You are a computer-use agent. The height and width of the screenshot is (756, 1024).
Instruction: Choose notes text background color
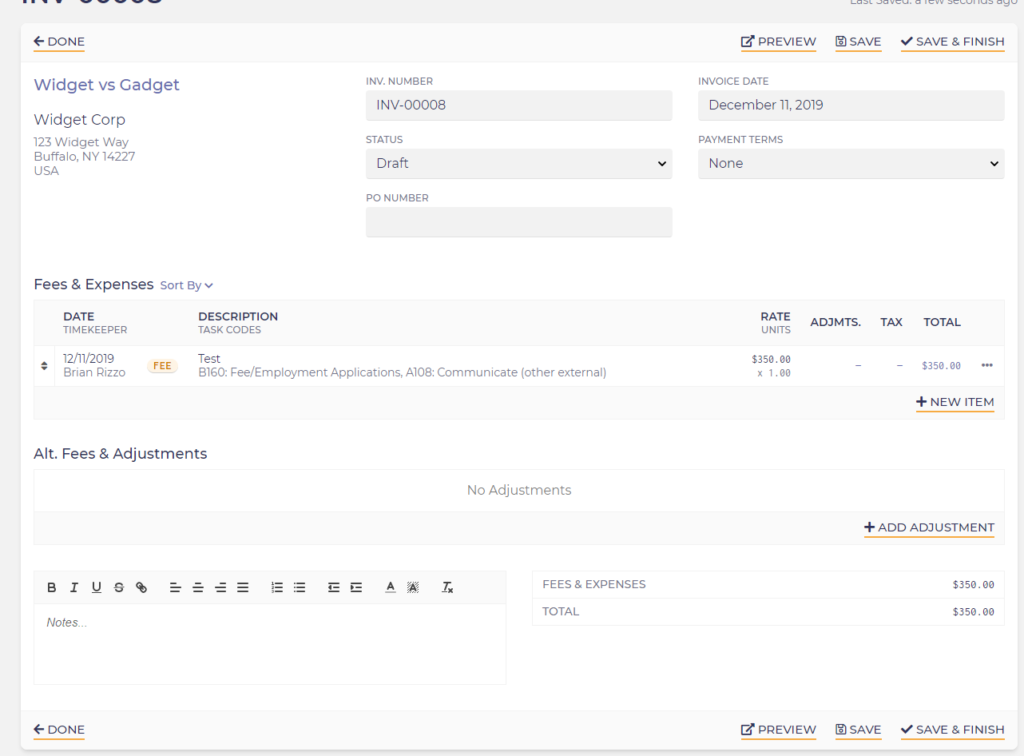(413, 588)
